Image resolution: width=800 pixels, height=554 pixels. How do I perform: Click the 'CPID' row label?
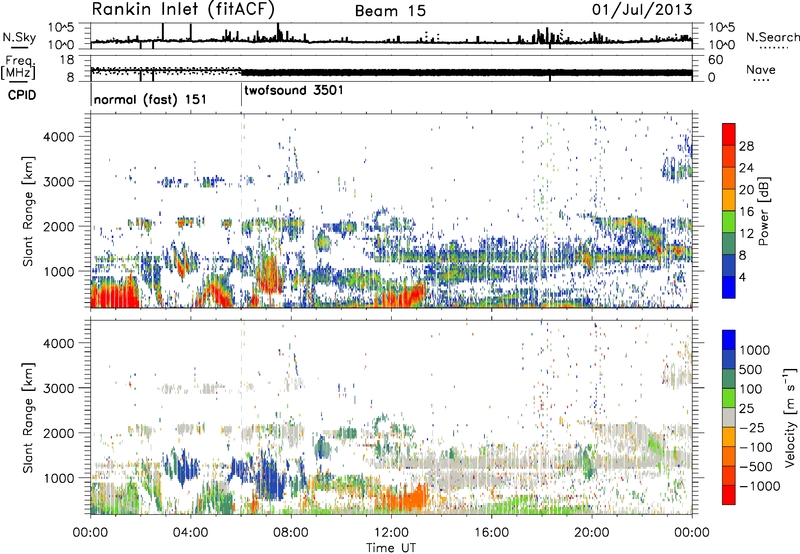21,95
